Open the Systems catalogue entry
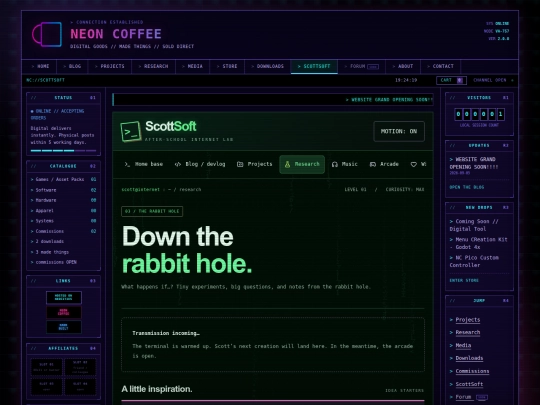 point(63,221)
